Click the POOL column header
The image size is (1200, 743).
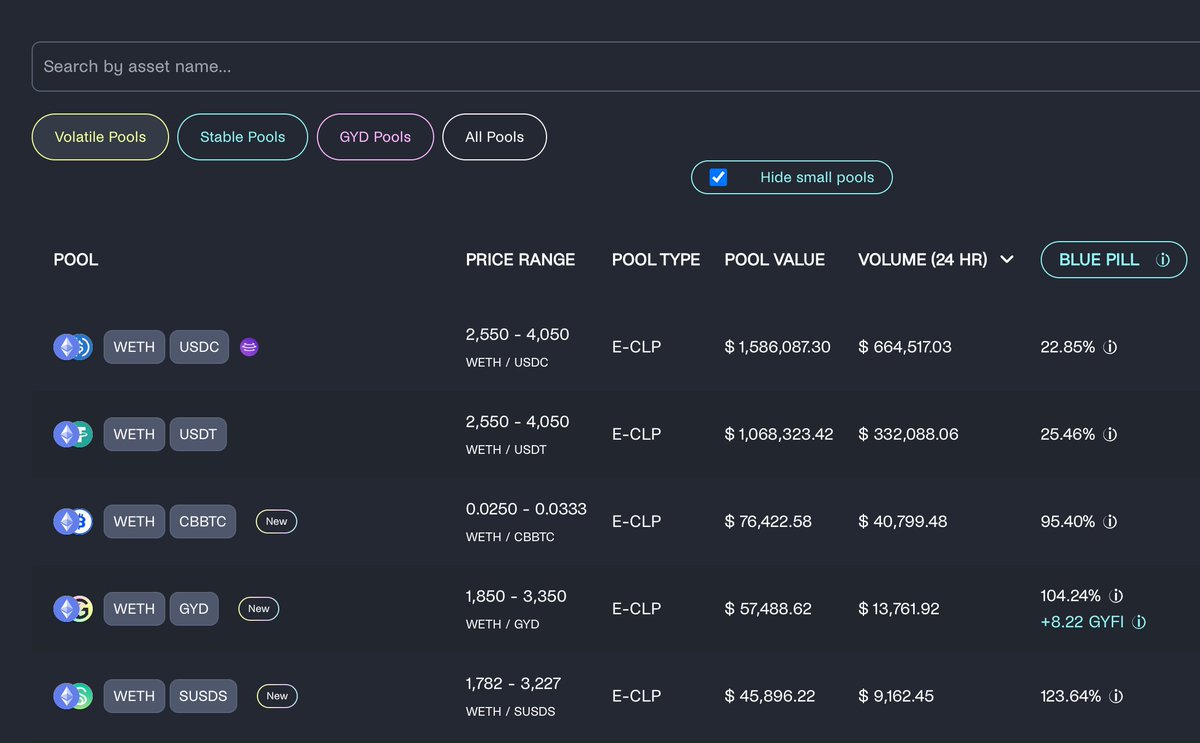76,260
